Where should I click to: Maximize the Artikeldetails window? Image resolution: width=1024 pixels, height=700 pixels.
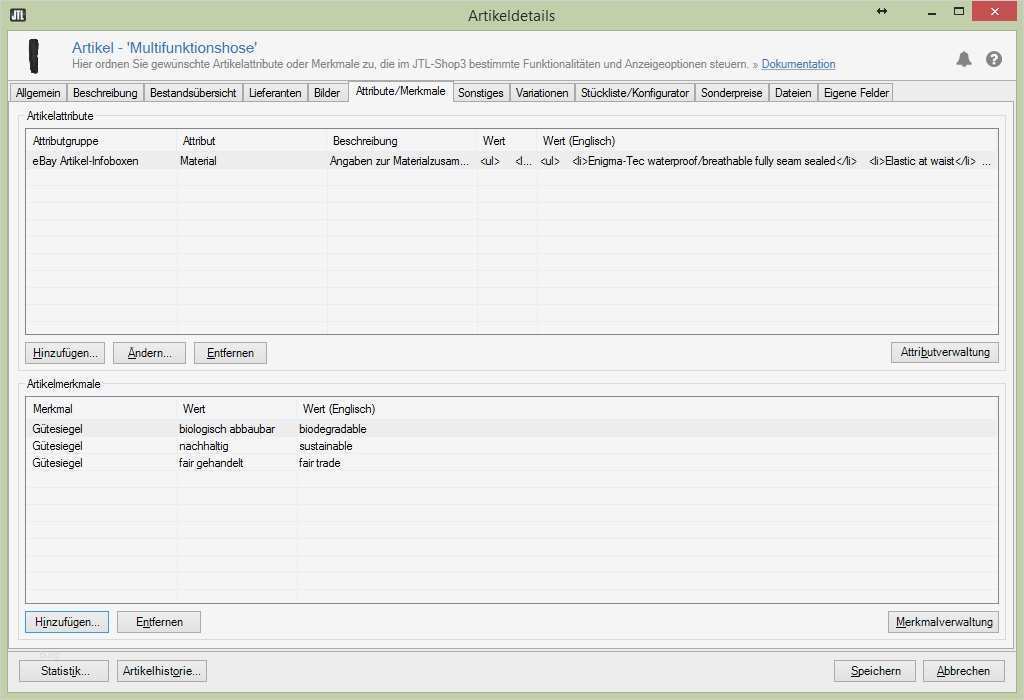[x=959, y=11]
